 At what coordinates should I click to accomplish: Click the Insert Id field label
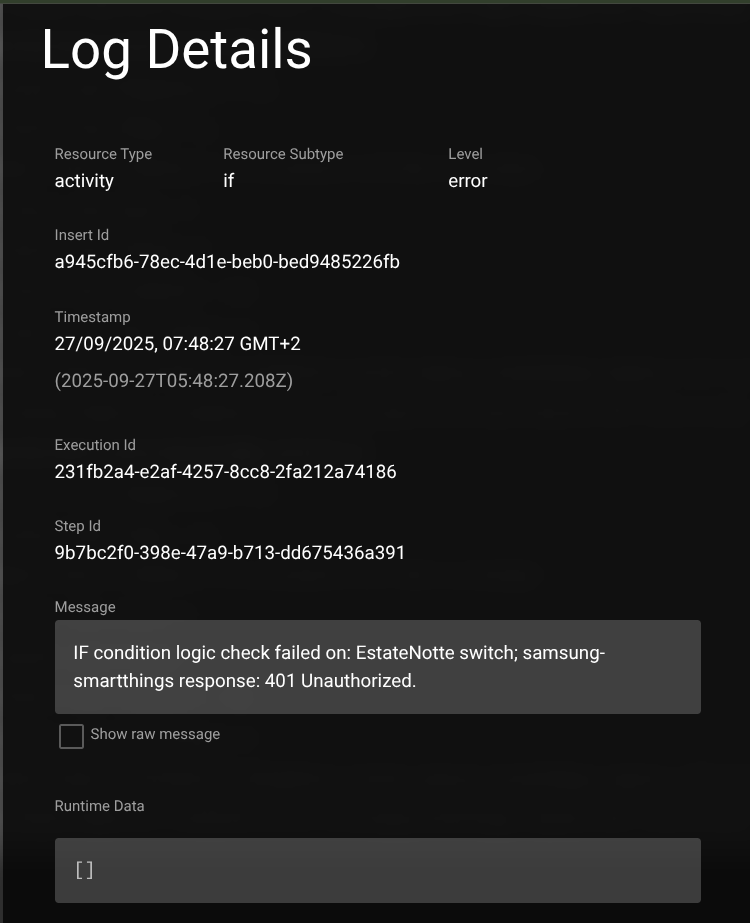(x=82, y=235)
